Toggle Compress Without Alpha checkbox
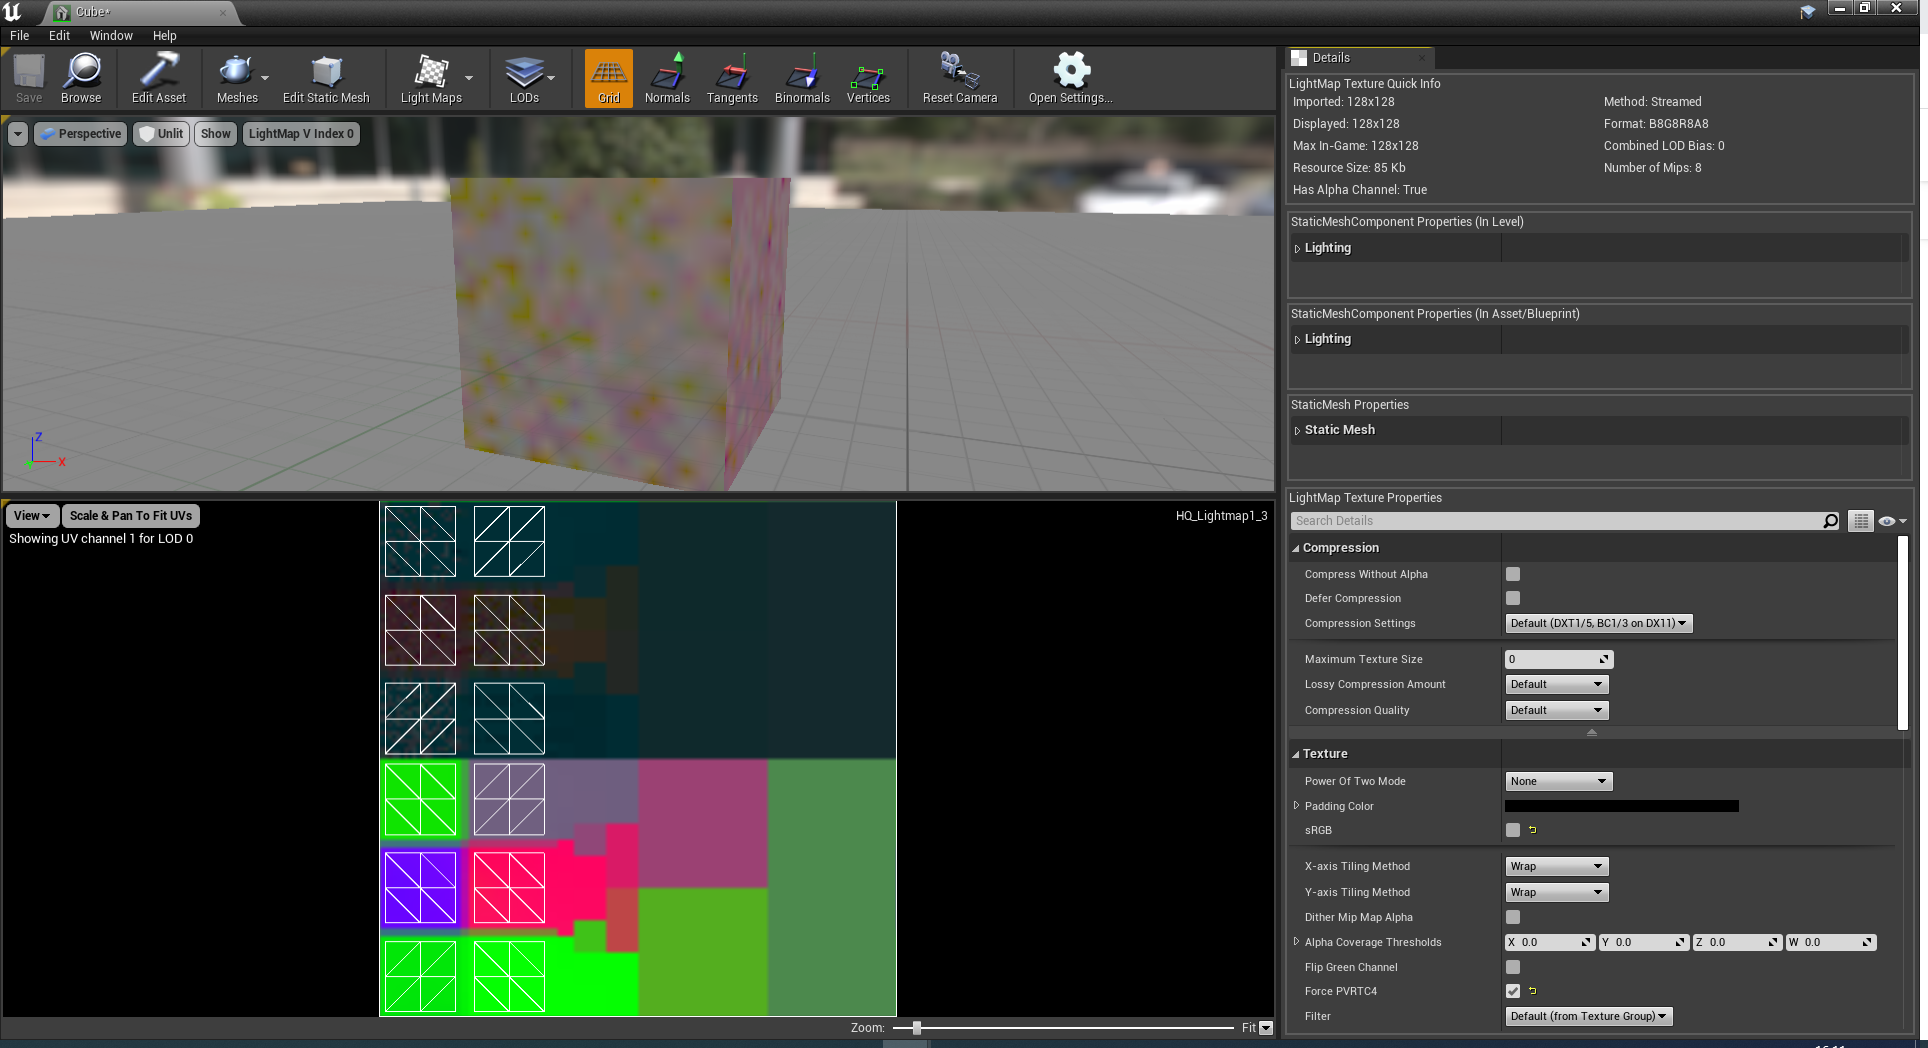This screenshot has height=1048, width=1928. [1513, 574]
